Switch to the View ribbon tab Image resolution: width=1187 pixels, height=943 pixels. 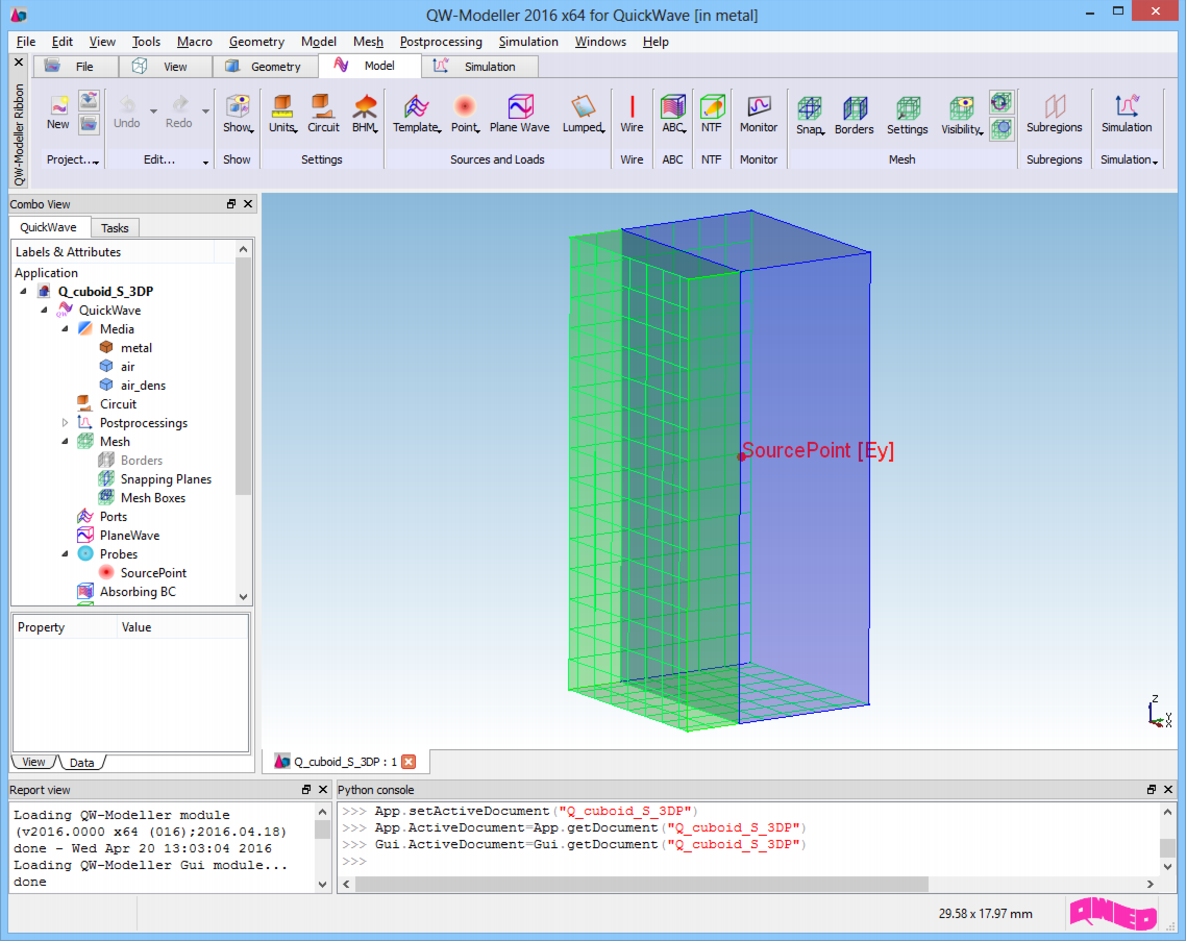pyautogui.click(x=164, y=67)
